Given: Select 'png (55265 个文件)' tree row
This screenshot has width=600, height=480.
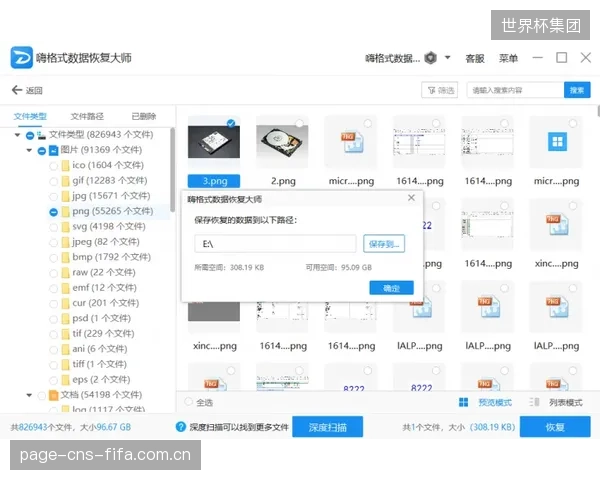Looking at the screenshot, I should [109, 211].
